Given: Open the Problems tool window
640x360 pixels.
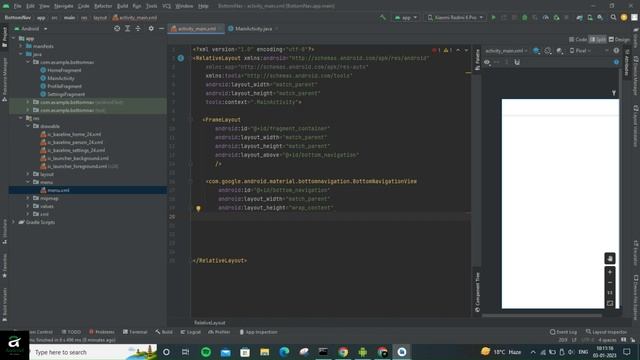Looking at the screenshot, I should (x=102, y=332).
